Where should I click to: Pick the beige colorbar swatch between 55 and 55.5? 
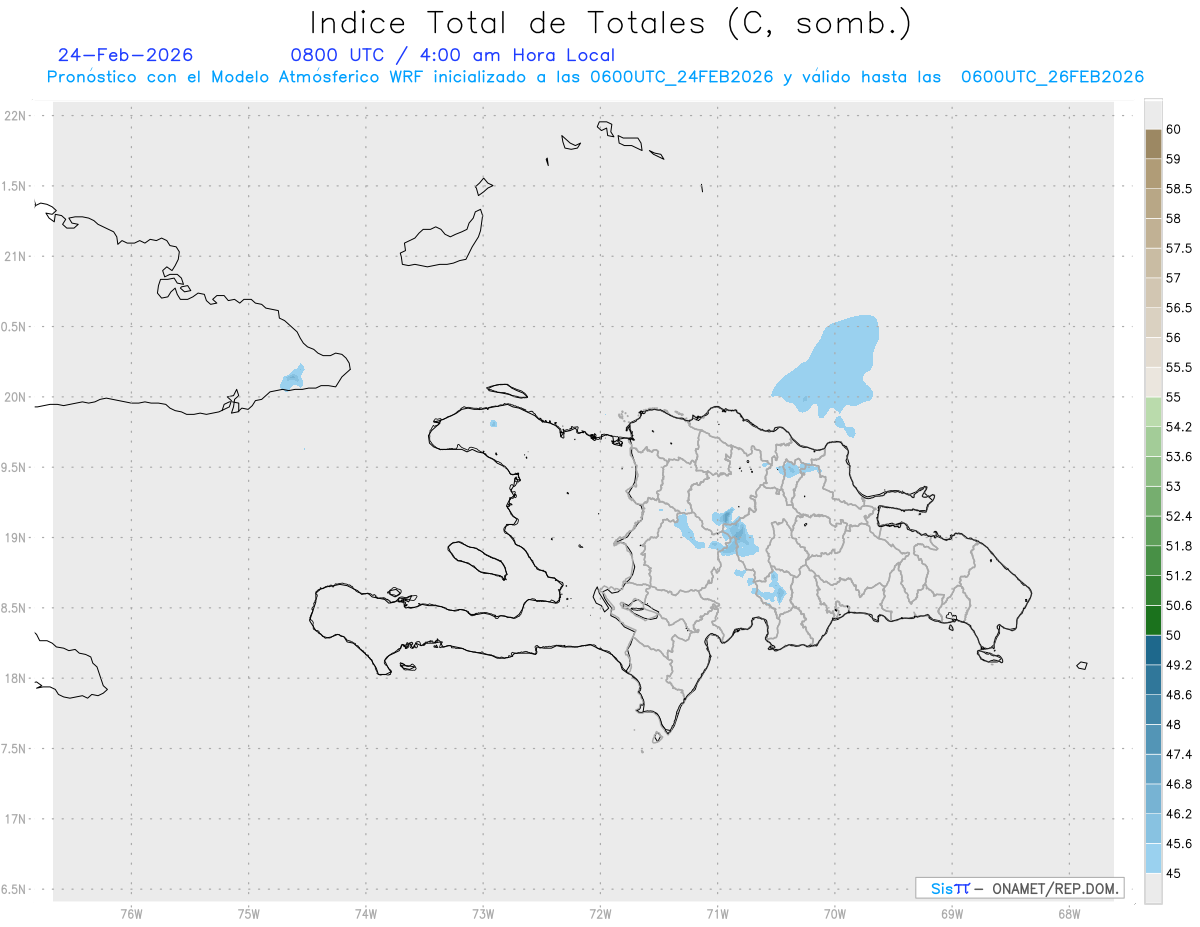(1153, 382)
